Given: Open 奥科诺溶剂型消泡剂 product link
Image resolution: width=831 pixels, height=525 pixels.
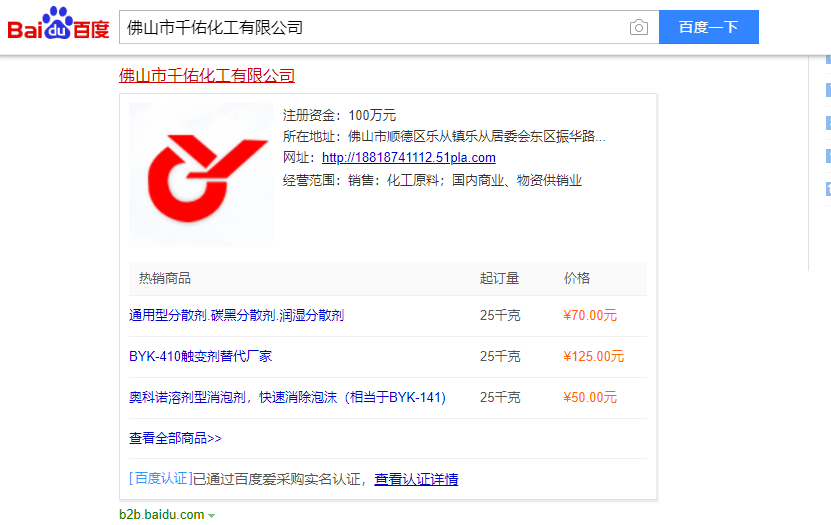Looking at the screenshot, I should click(x=287, y=397).
